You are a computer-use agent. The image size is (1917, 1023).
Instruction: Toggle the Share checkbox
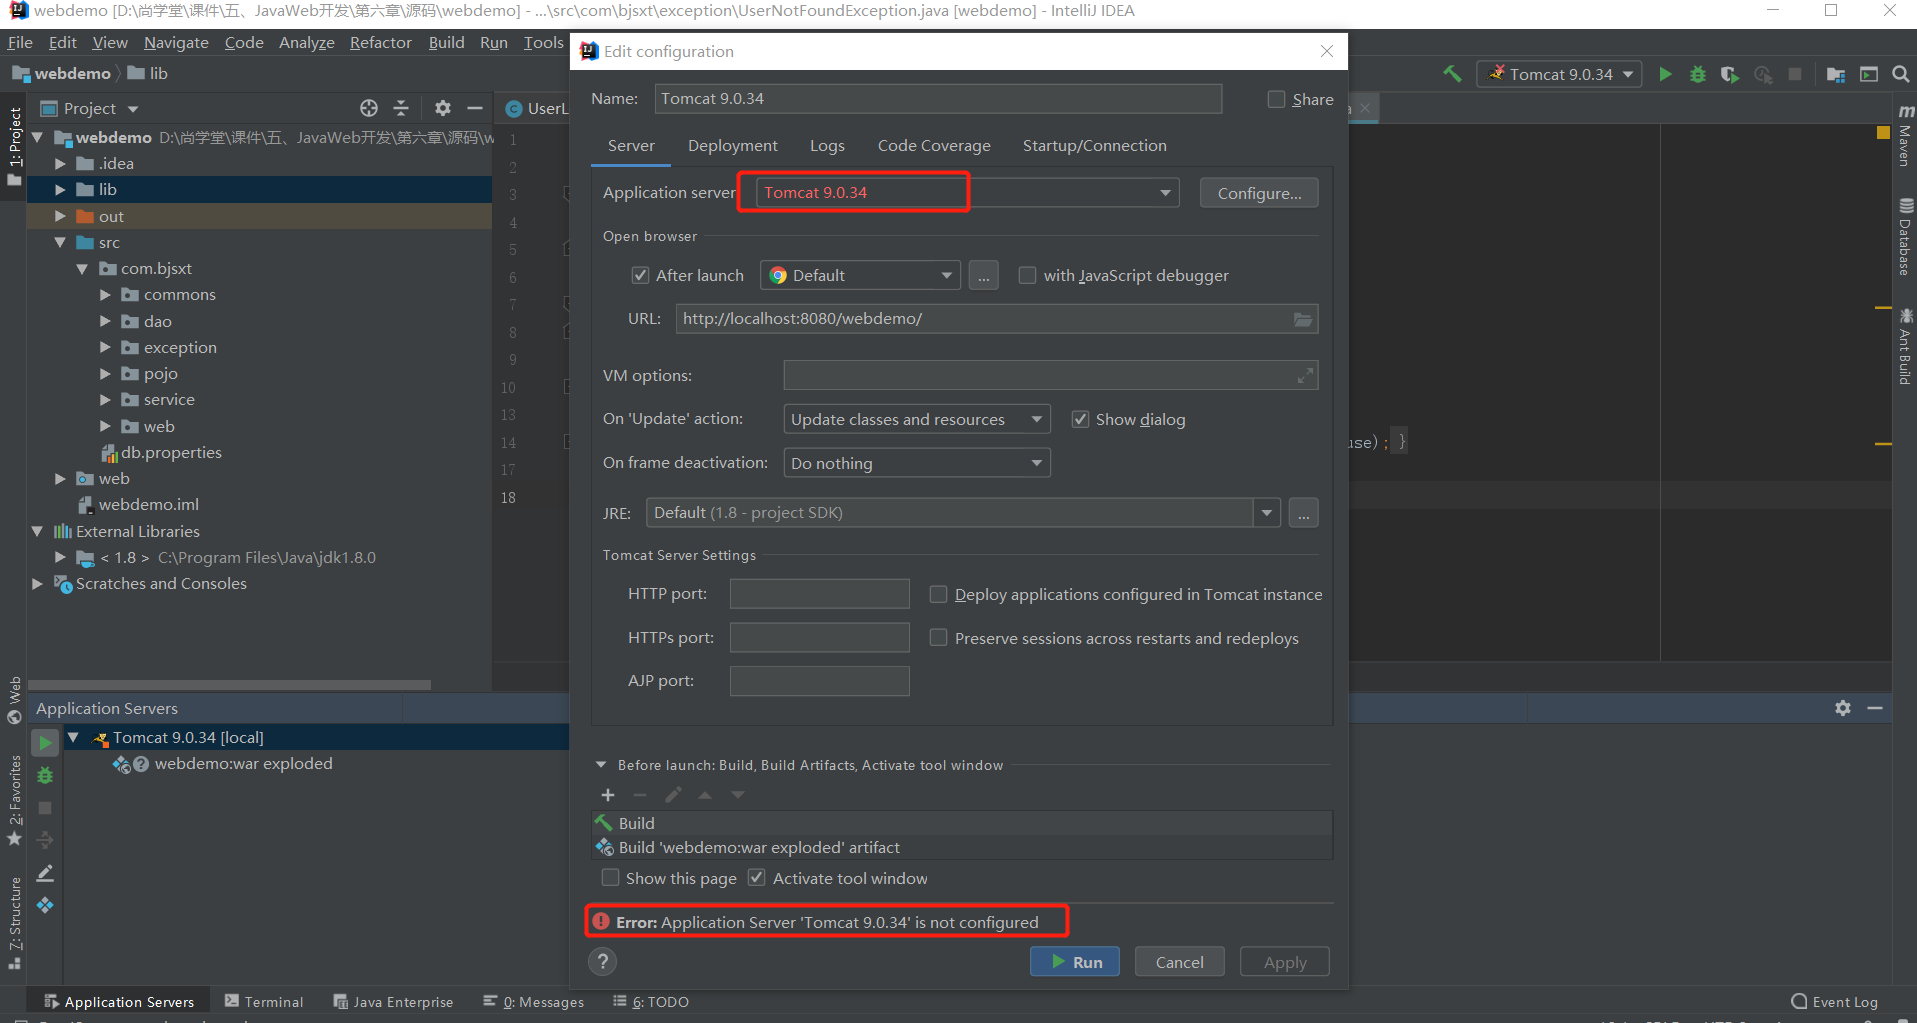pyautogui.click(x=1276, y=99)
